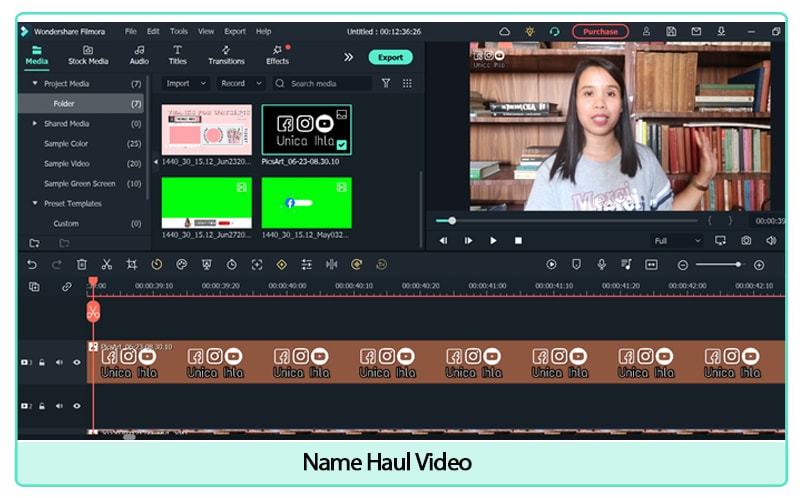The image size is (800, 498).
Task: Switch to the Titles tab
Action: point(177,55)
